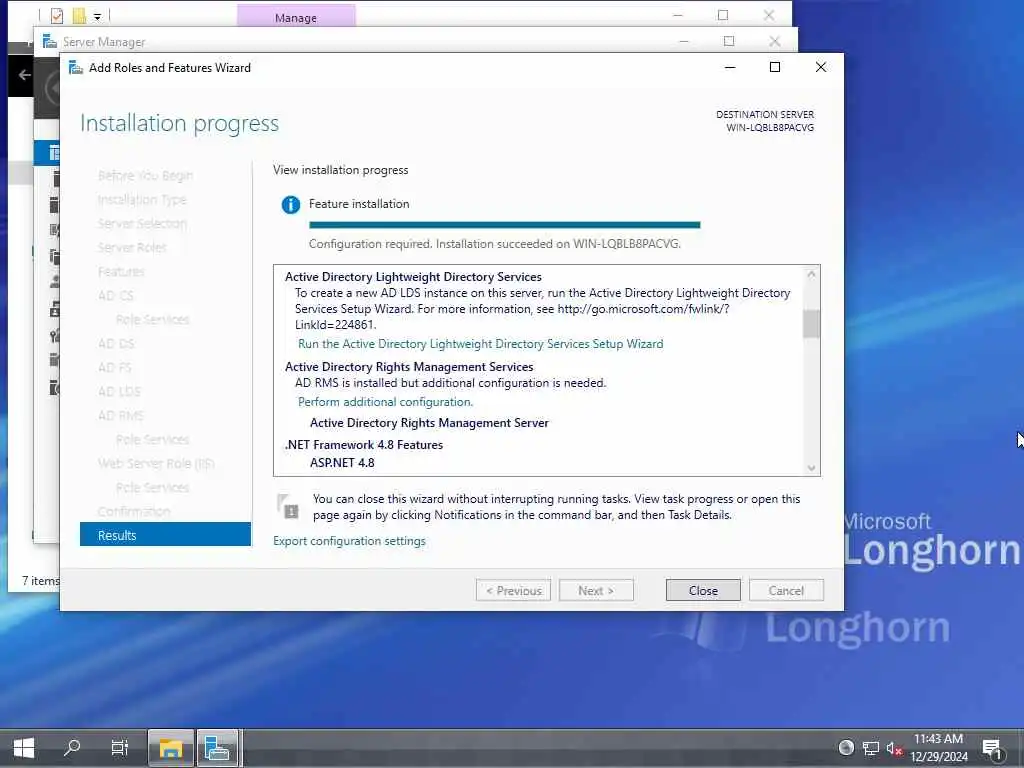Click the scroll up arrow of results list

coord(811,274)
